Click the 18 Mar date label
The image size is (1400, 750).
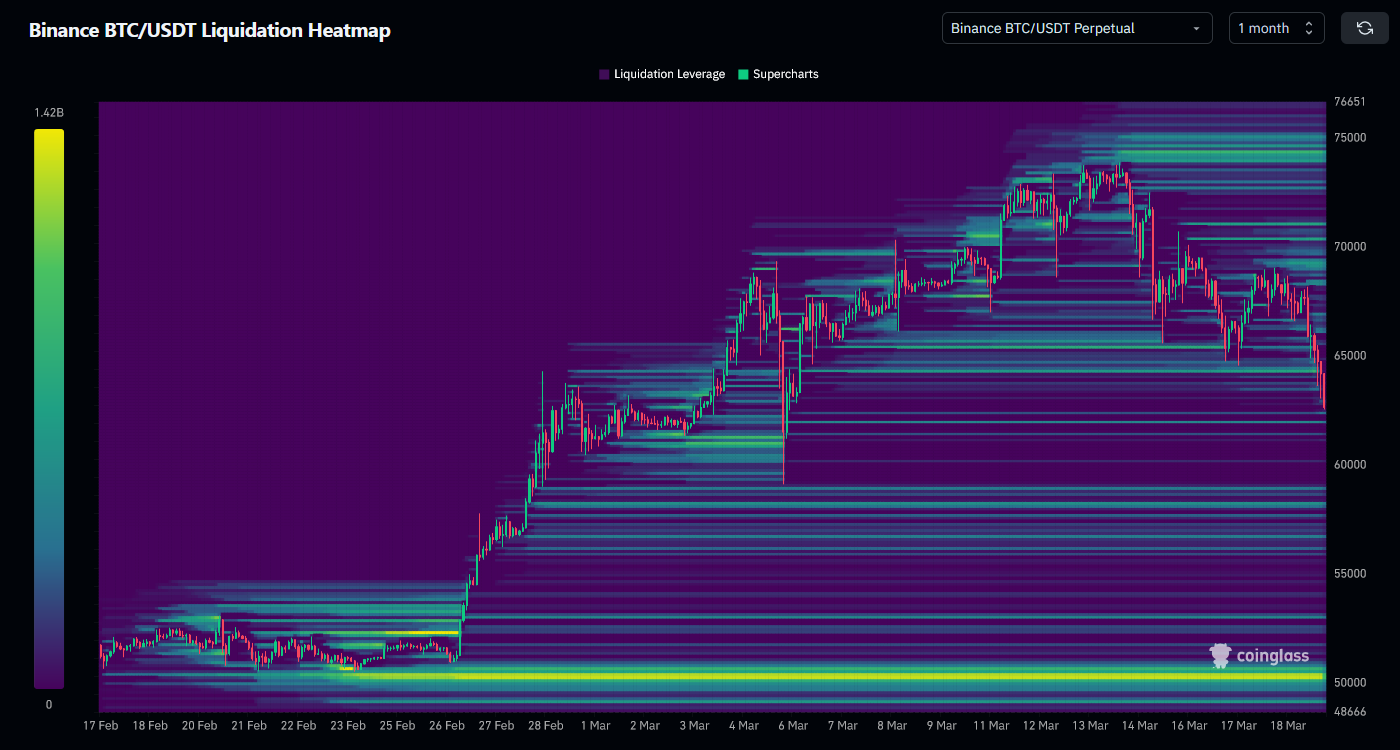click(x=1288, y=726)
